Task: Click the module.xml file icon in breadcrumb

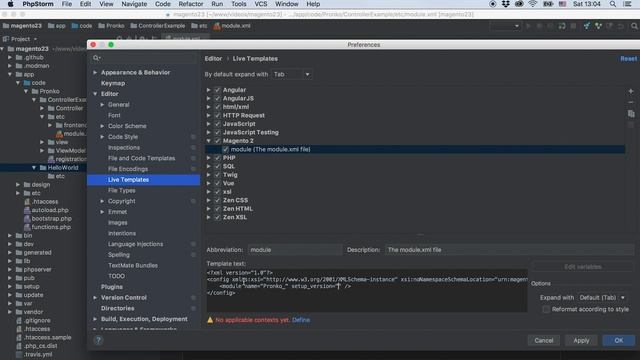Action: pyautogui.click(x=217, y=26)
